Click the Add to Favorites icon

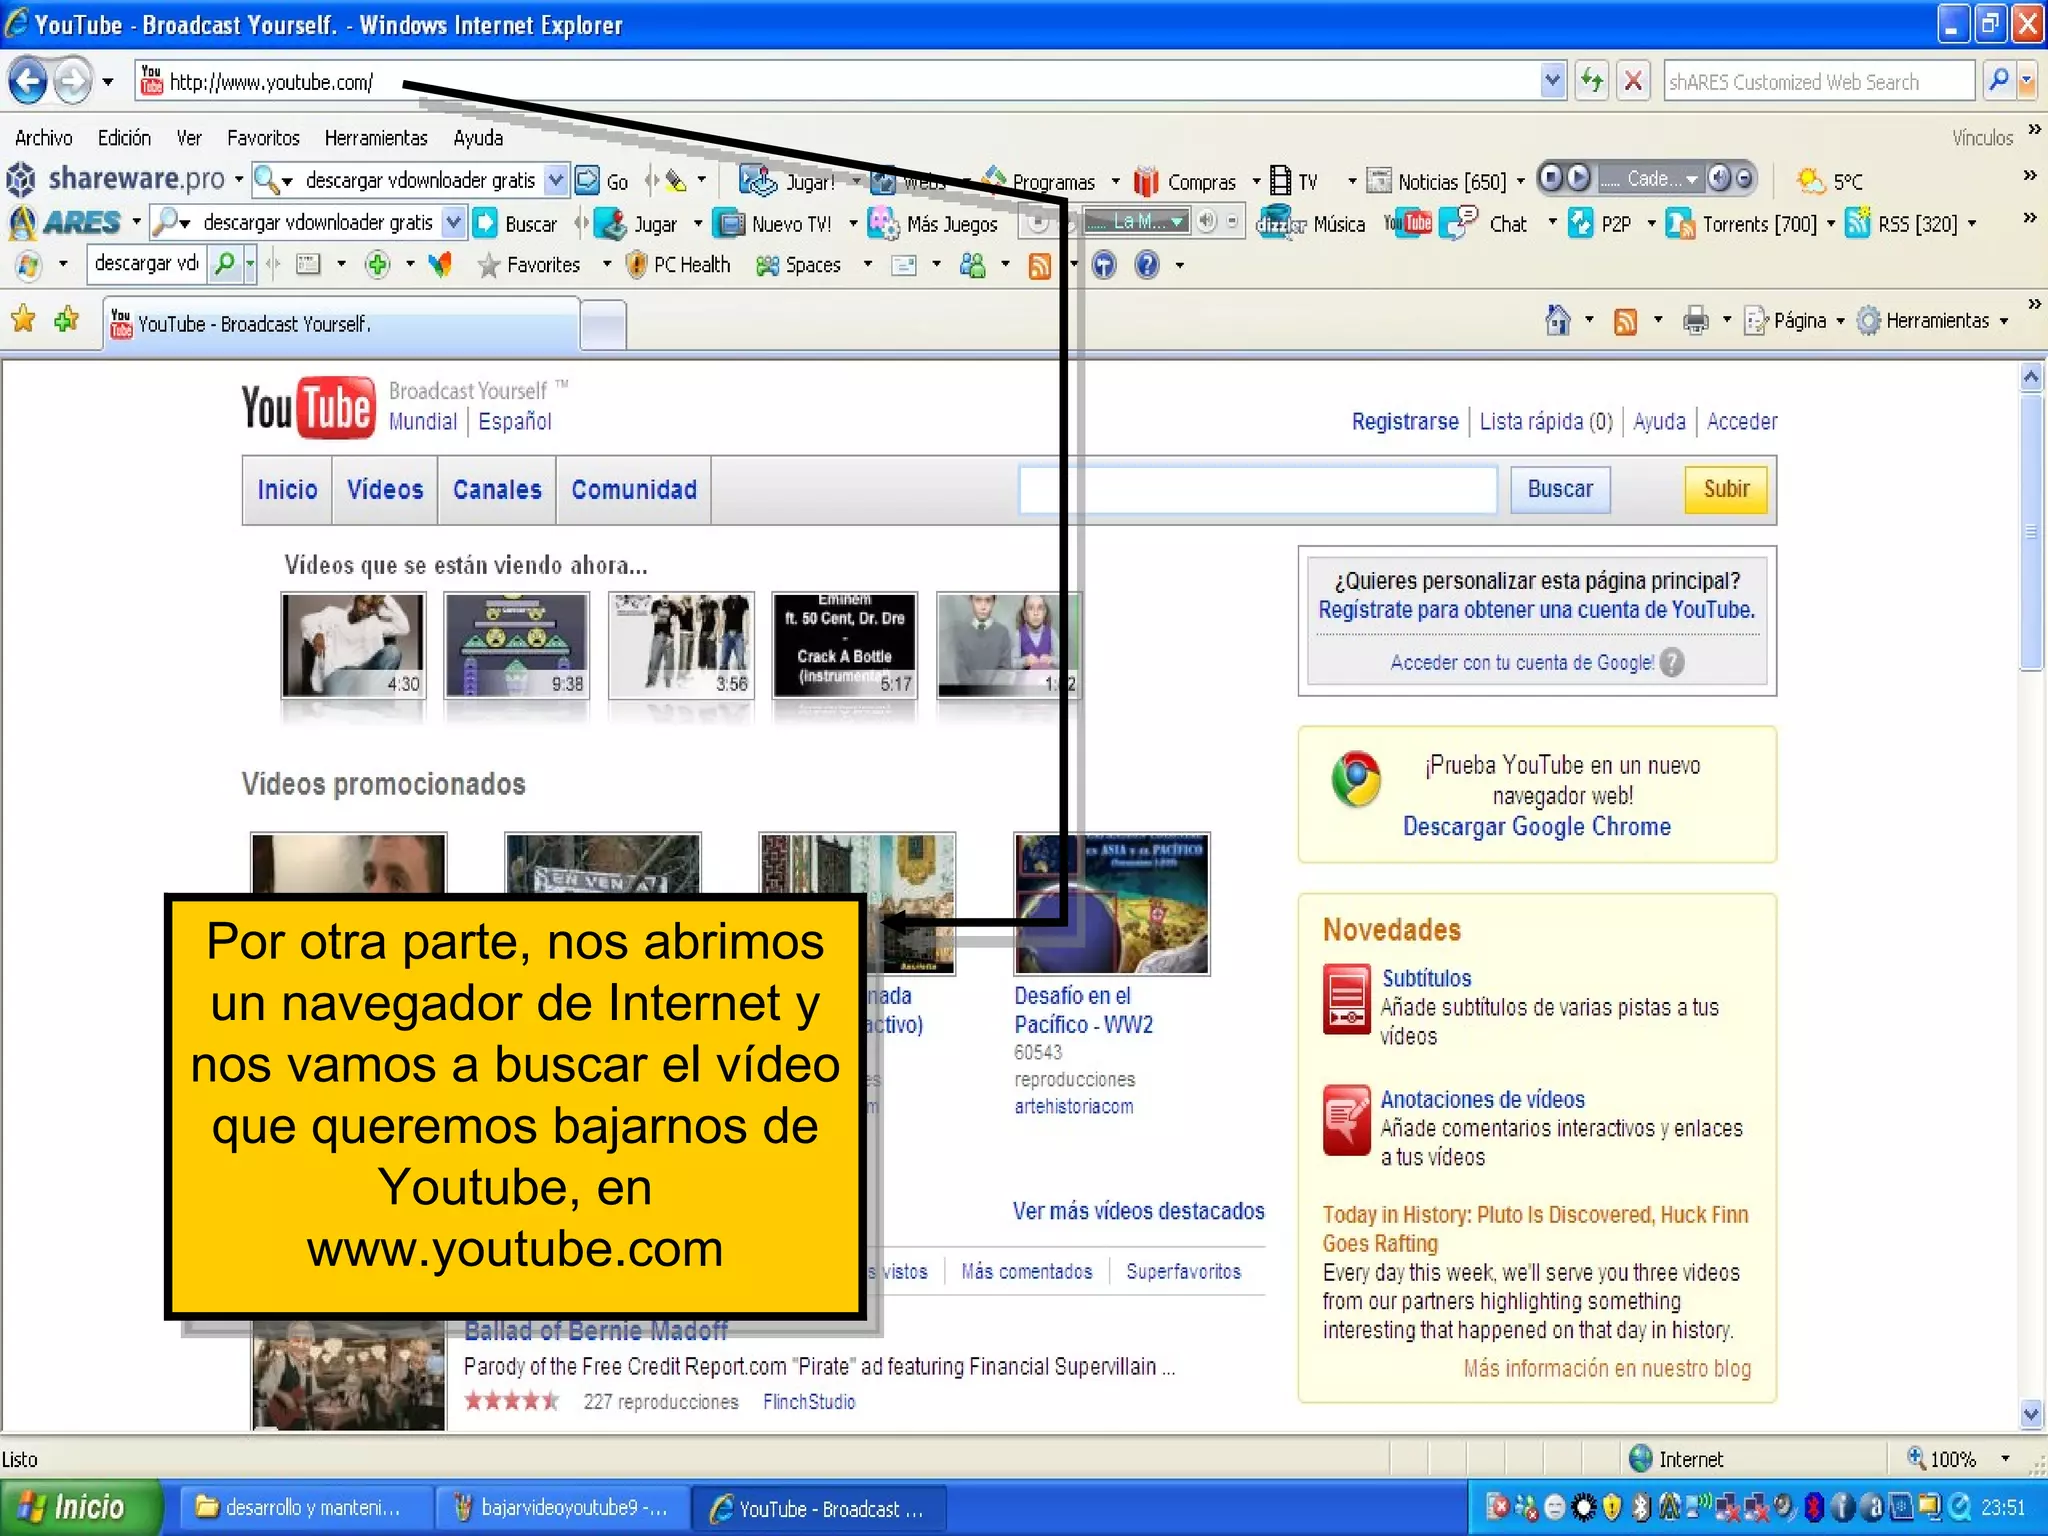click(x=67, y=320)
